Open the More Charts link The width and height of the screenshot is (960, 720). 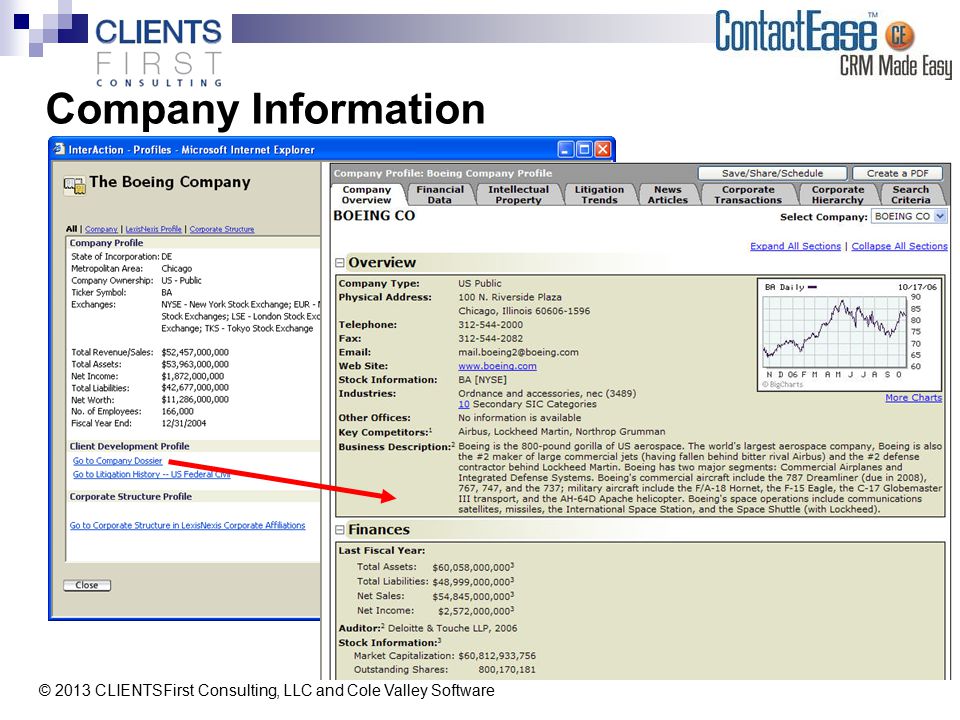tap(913, 397)
